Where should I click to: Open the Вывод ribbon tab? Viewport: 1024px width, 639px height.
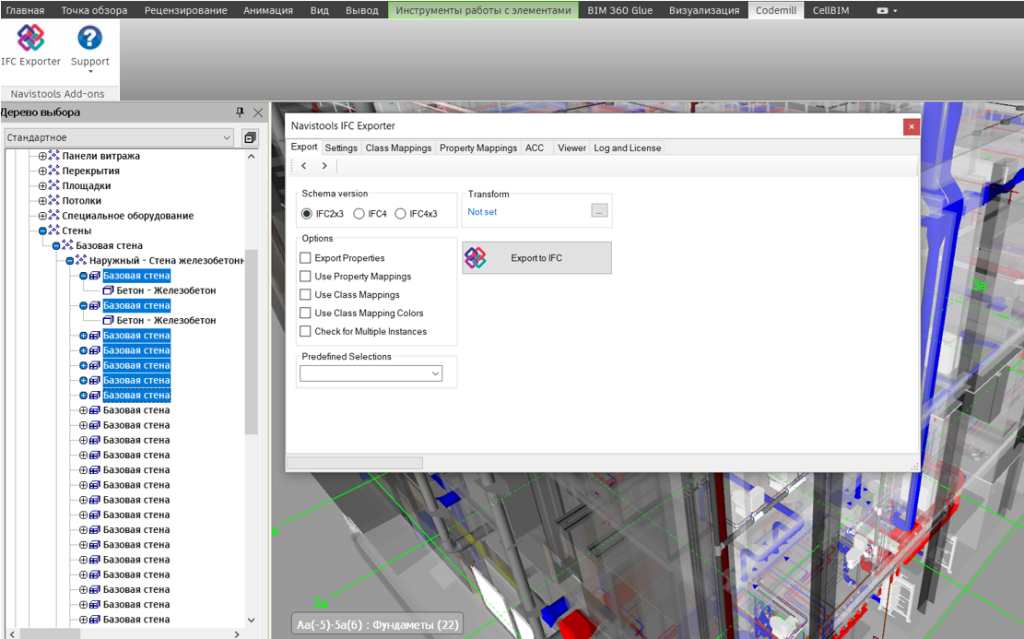point(361,10)
